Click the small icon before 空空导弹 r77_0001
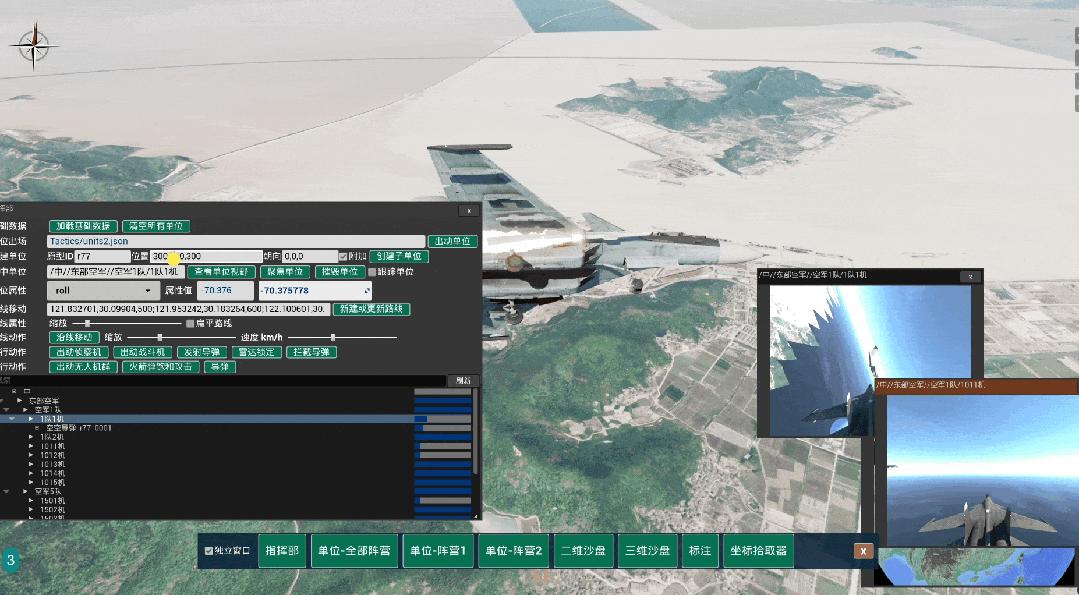 [38, 428]
